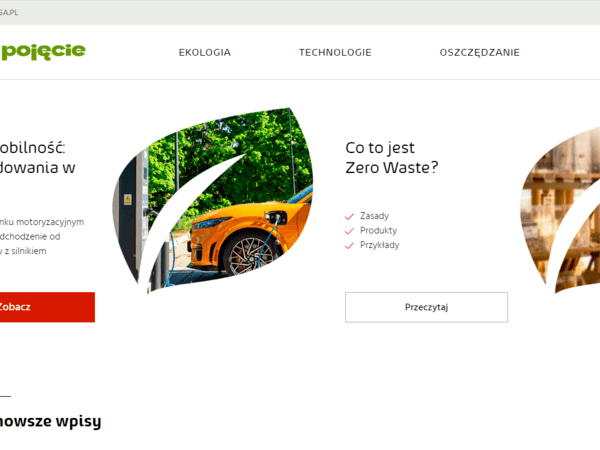
Task: Click the leaf-shaped wooden pallets image
Action: (561, 210)
